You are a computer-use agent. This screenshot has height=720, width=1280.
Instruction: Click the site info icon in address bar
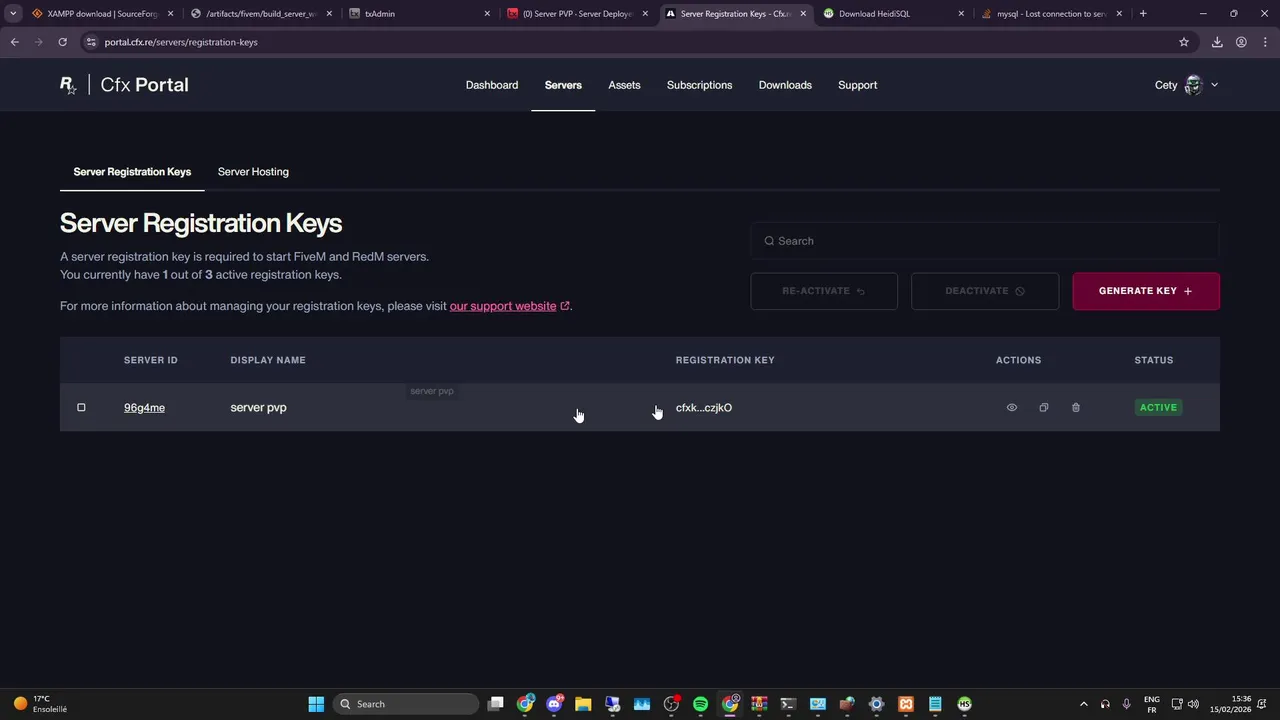tap(91, 42)
